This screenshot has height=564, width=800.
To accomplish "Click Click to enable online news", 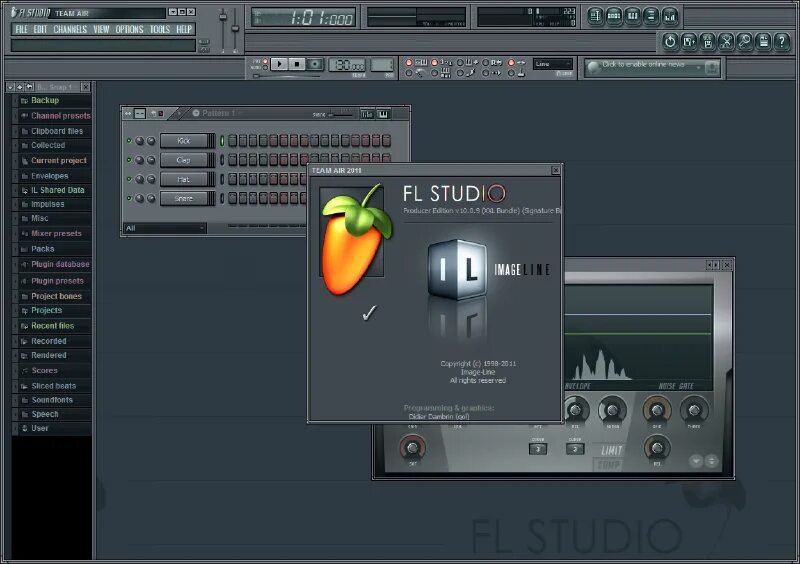I will (x=643, y=64).
